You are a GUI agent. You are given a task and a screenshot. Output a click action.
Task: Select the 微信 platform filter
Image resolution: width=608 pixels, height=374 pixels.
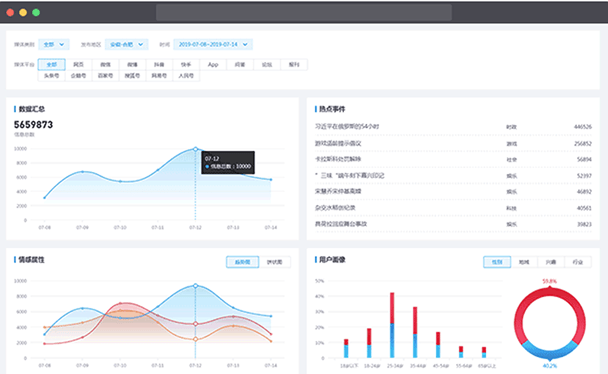click(x=105, y=64)
